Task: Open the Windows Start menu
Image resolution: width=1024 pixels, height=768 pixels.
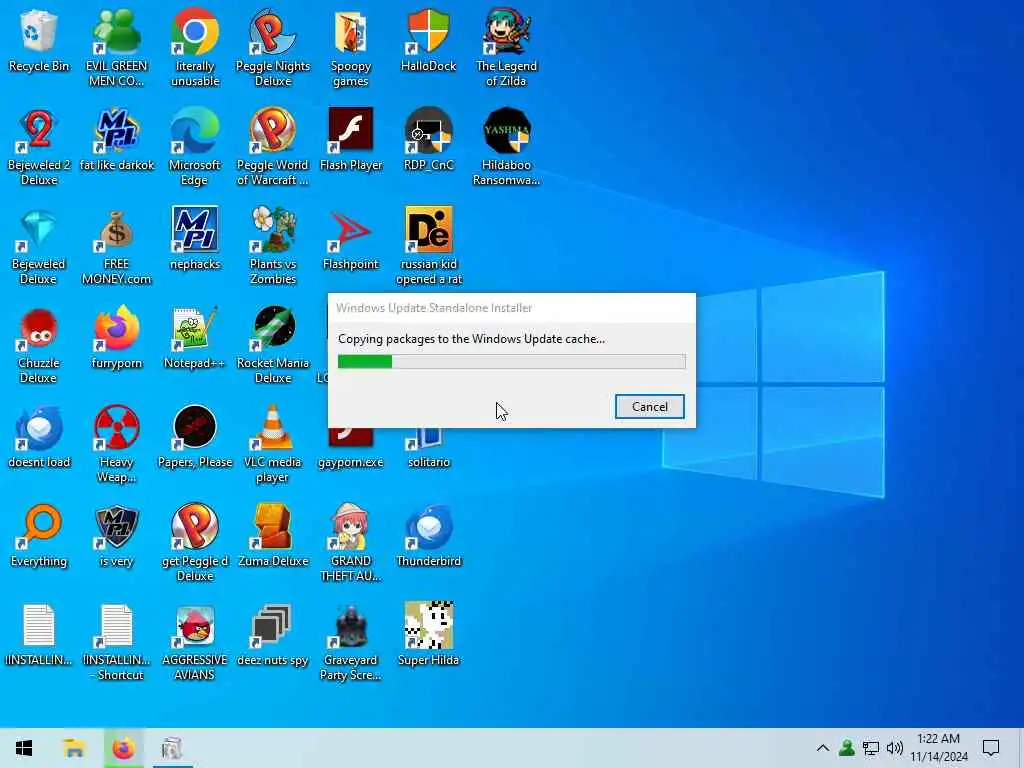Action: (24, 748)
